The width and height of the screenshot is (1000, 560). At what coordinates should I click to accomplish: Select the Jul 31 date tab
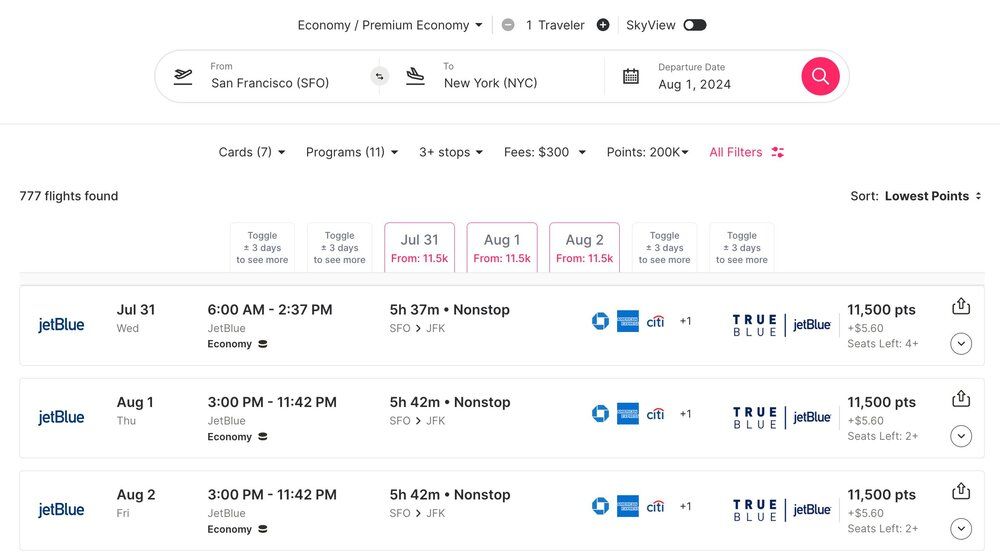pos(419,248)
